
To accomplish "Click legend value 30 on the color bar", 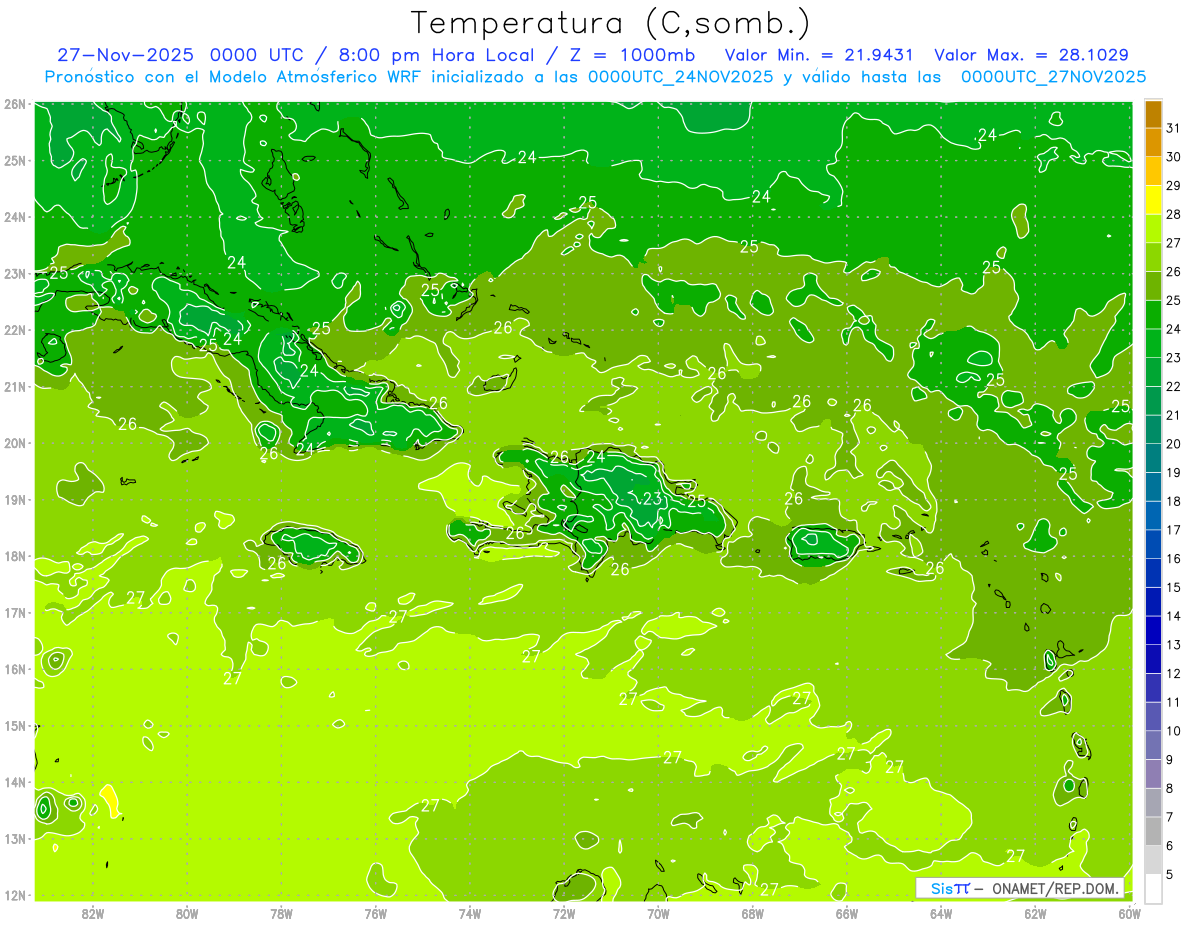I will tap(1174, 157).
